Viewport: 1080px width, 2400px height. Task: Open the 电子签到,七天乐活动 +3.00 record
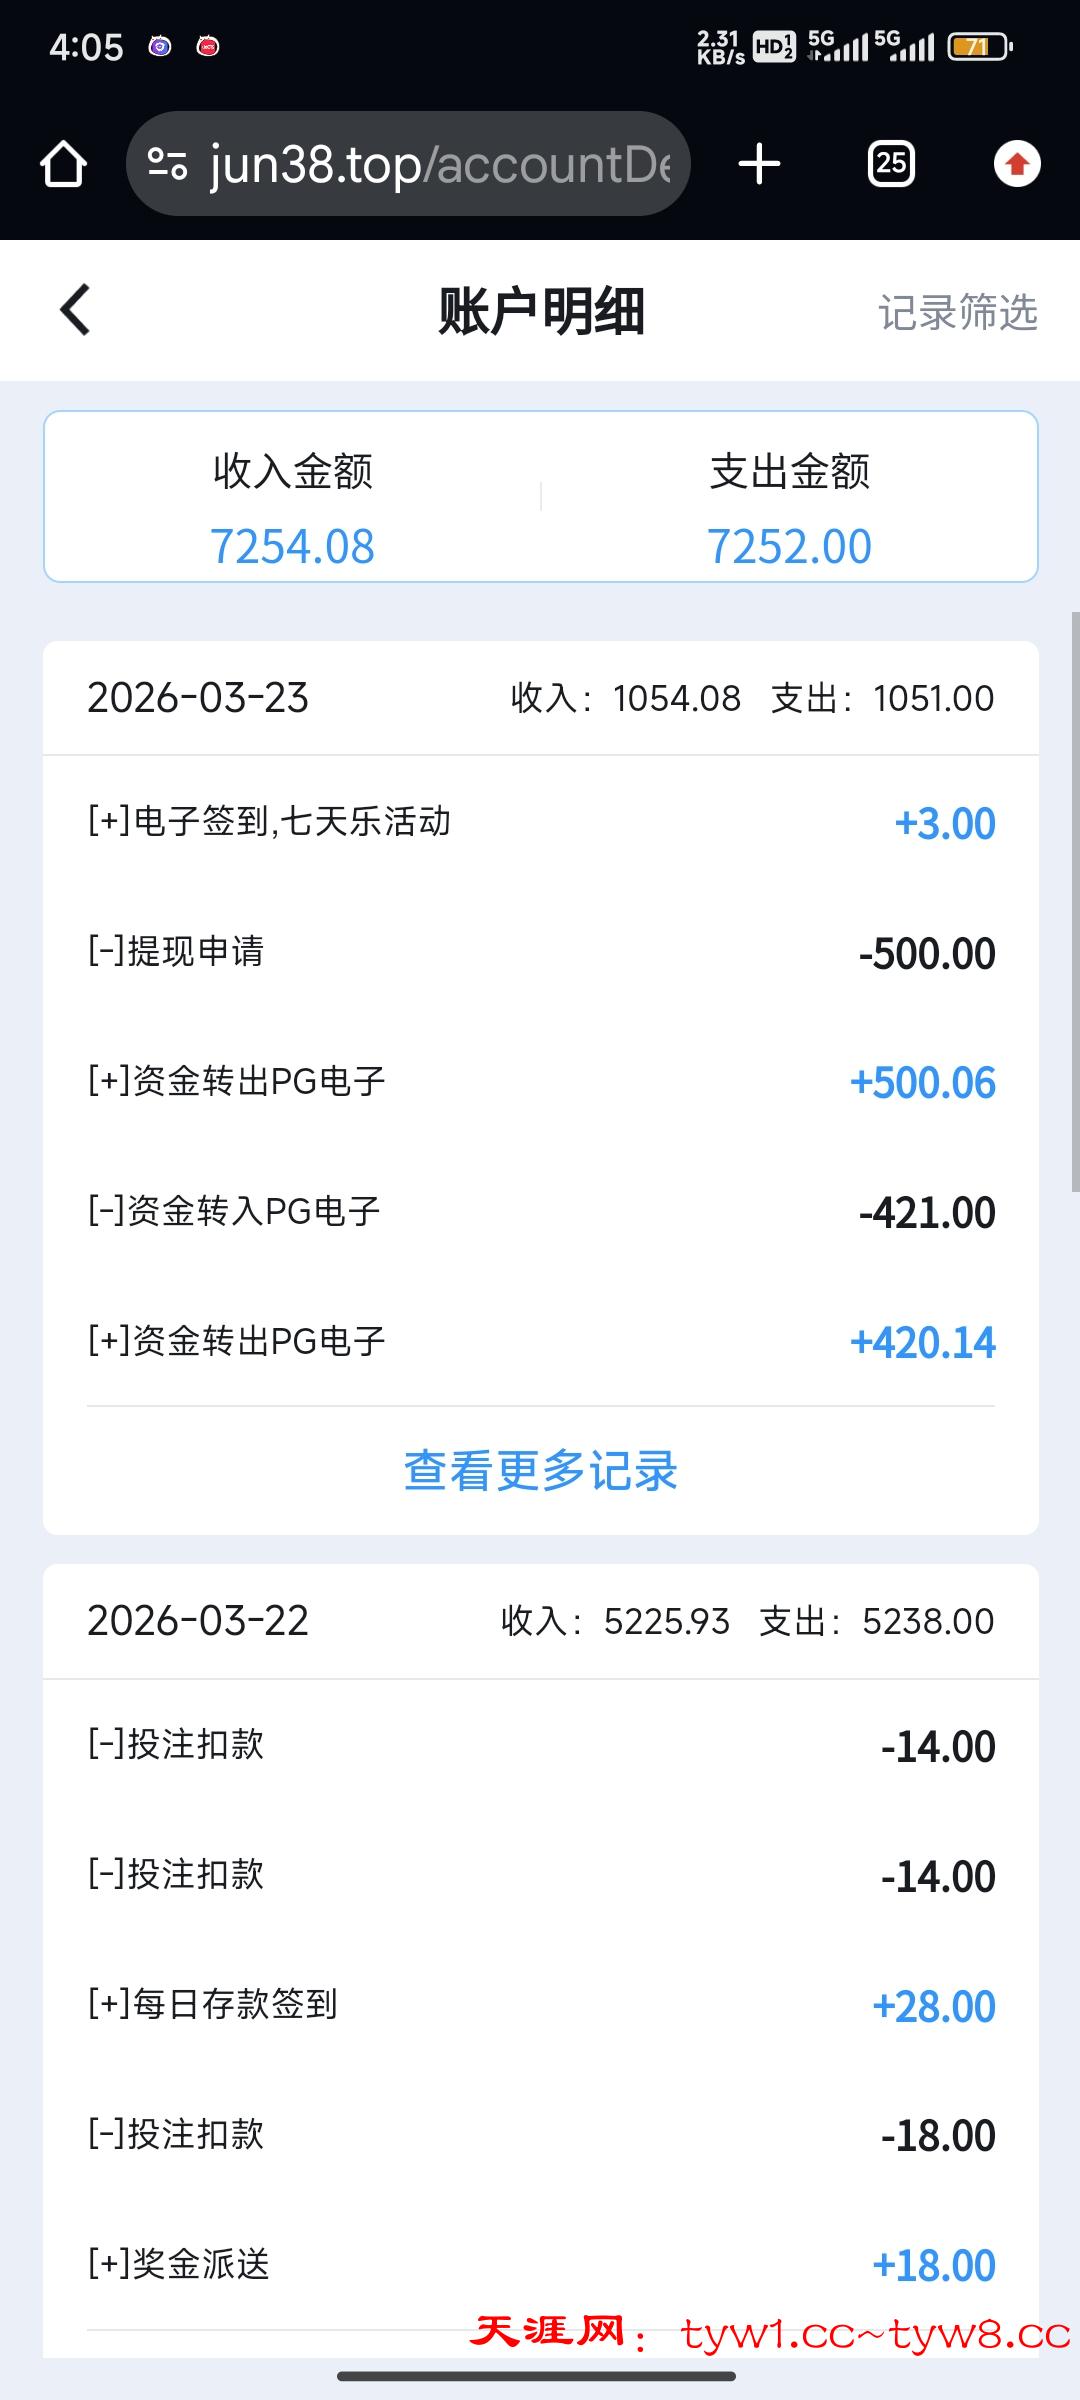click(x=540, y=823)
